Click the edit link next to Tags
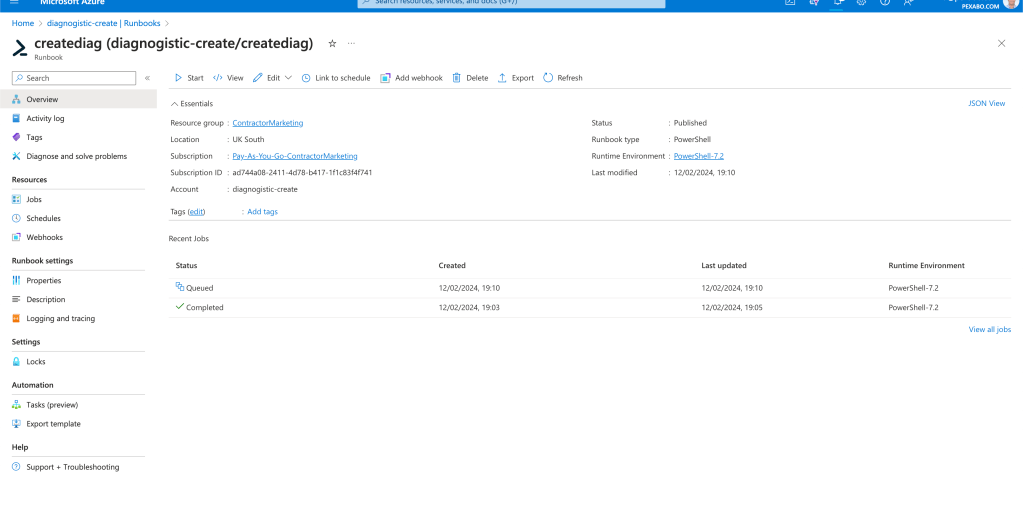Screen dimensions: 1023x509 (x=196, y=211)
